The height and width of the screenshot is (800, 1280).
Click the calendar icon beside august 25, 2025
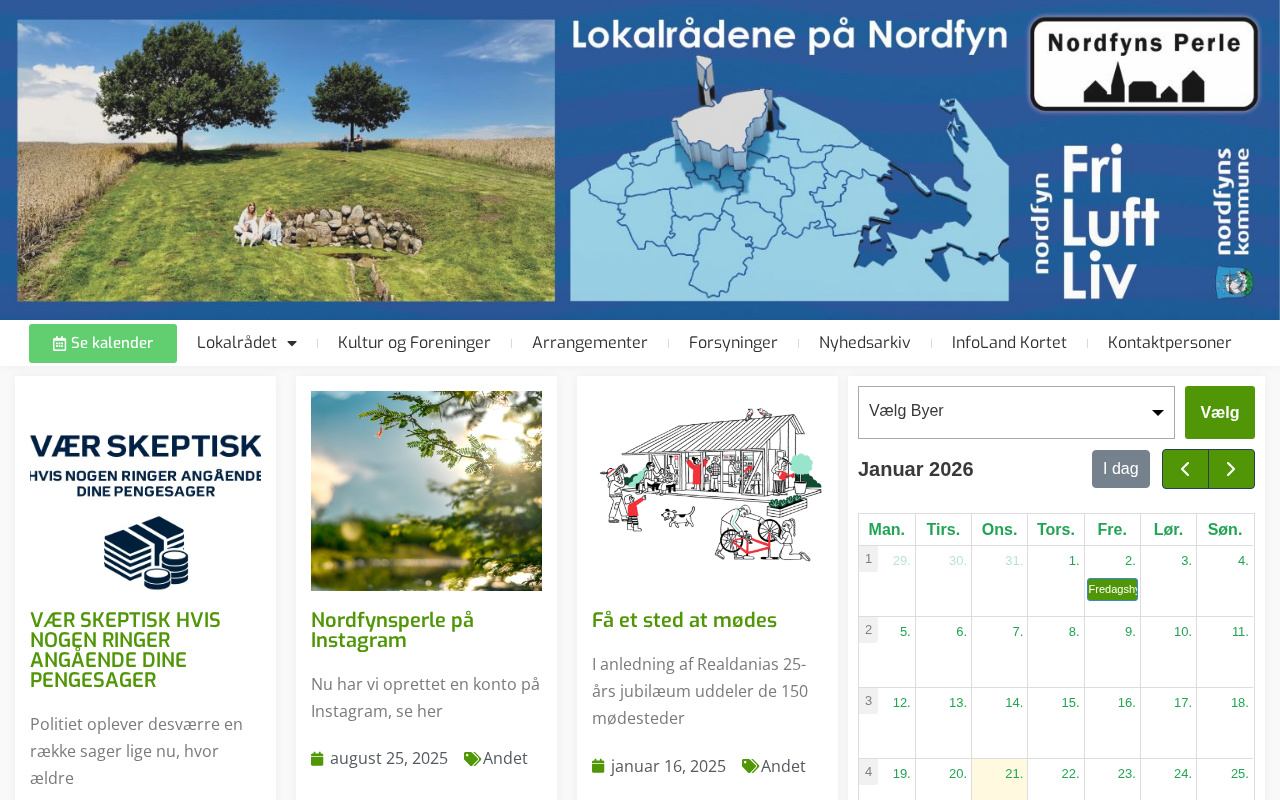[x=318, y=759]
